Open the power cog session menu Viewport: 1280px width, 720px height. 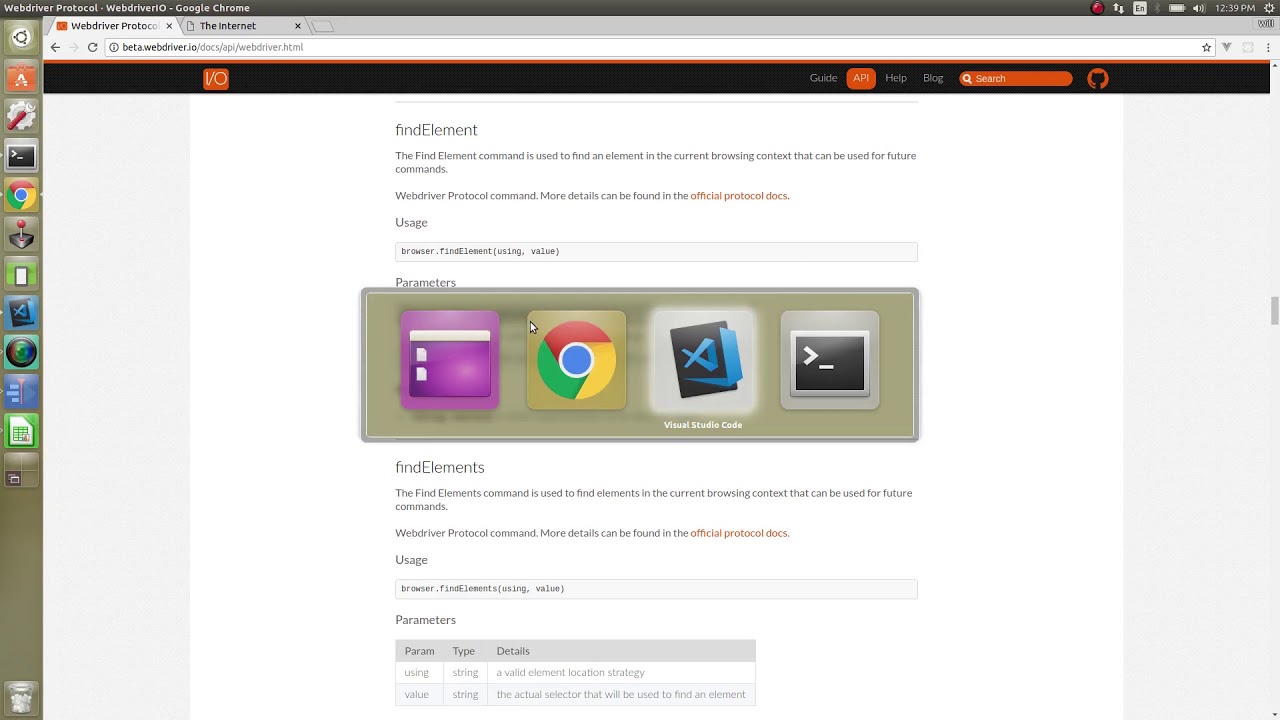(1270, 8)
